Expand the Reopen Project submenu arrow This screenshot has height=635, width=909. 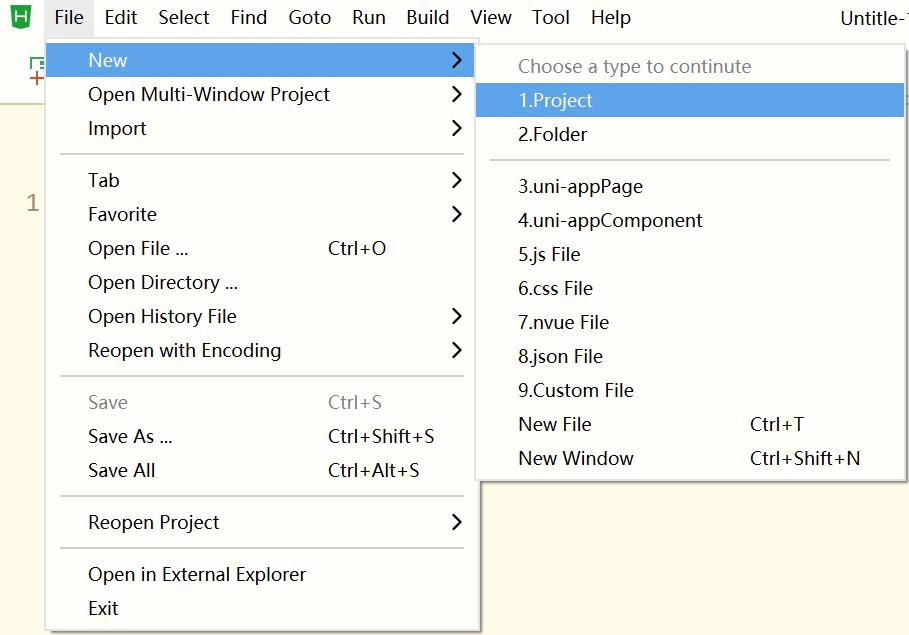(x=456, y=522)
